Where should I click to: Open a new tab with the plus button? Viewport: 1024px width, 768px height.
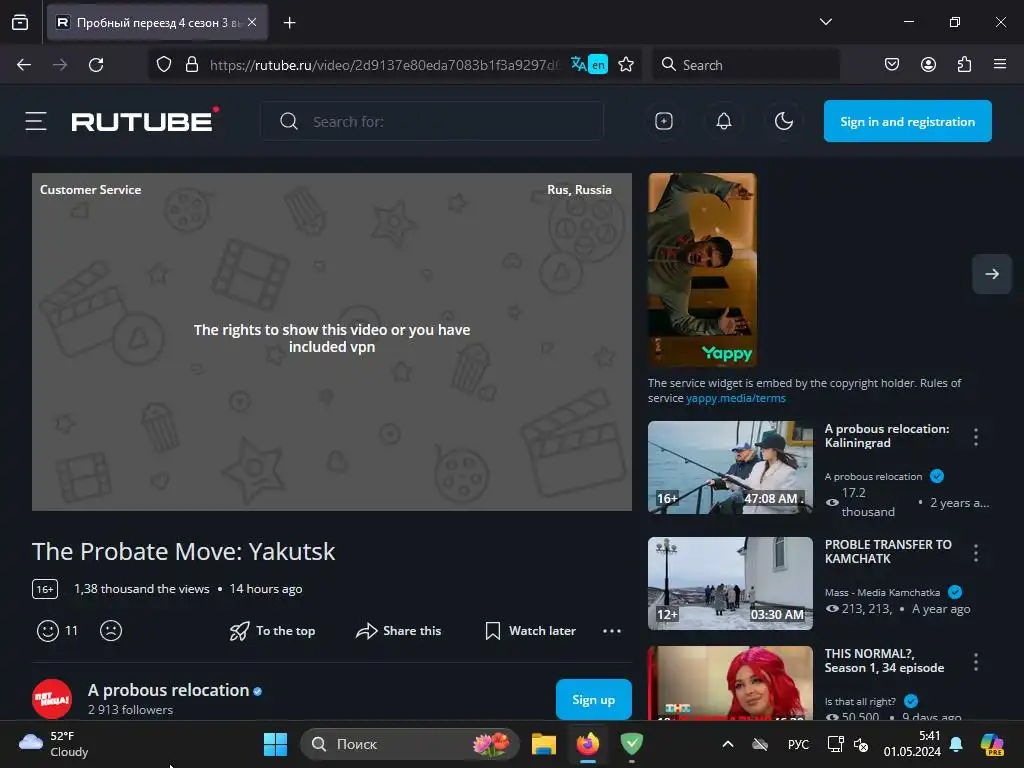[x=289, y=23]
